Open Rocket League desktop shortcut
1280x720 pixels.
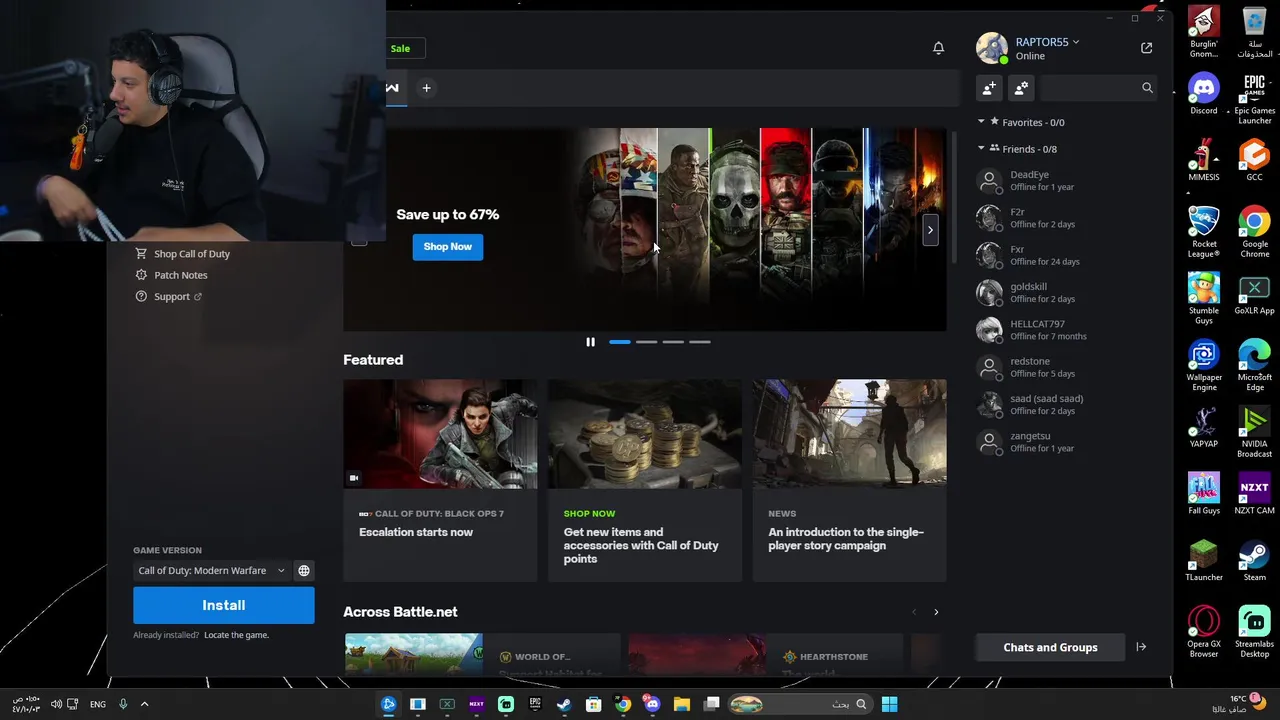1204,232
